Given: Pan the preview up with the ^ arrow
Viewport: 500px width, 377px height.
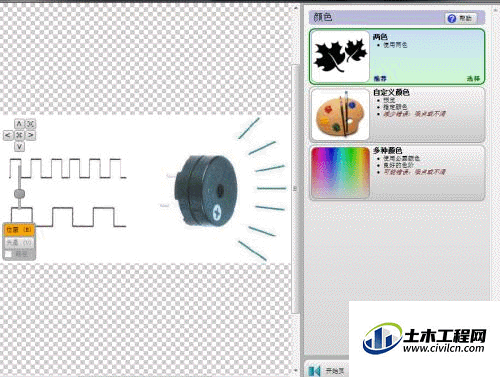Looking at the screenshot, I should (19, 124).
